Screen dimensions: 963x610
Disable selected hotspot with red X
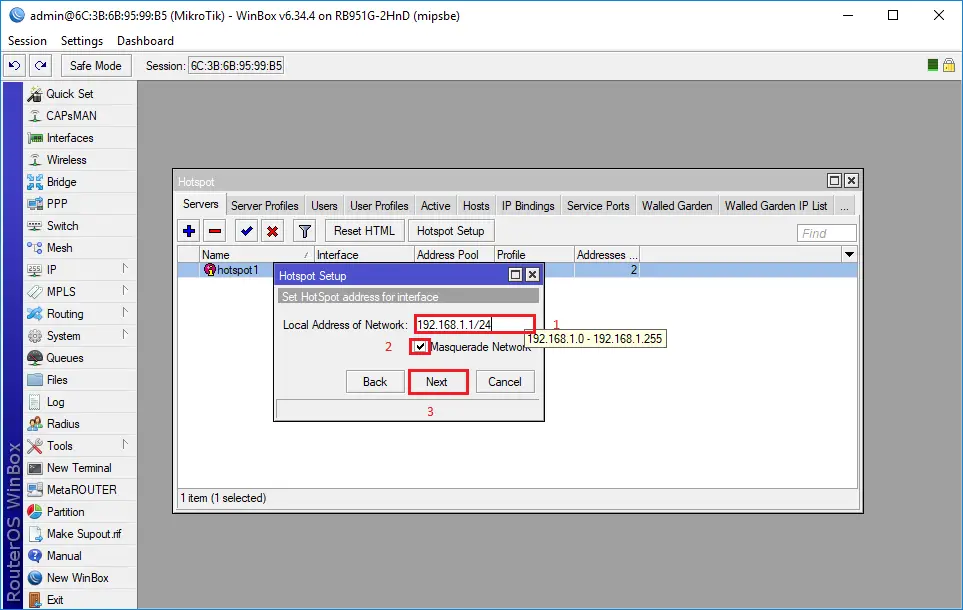(x=273, y=231)
